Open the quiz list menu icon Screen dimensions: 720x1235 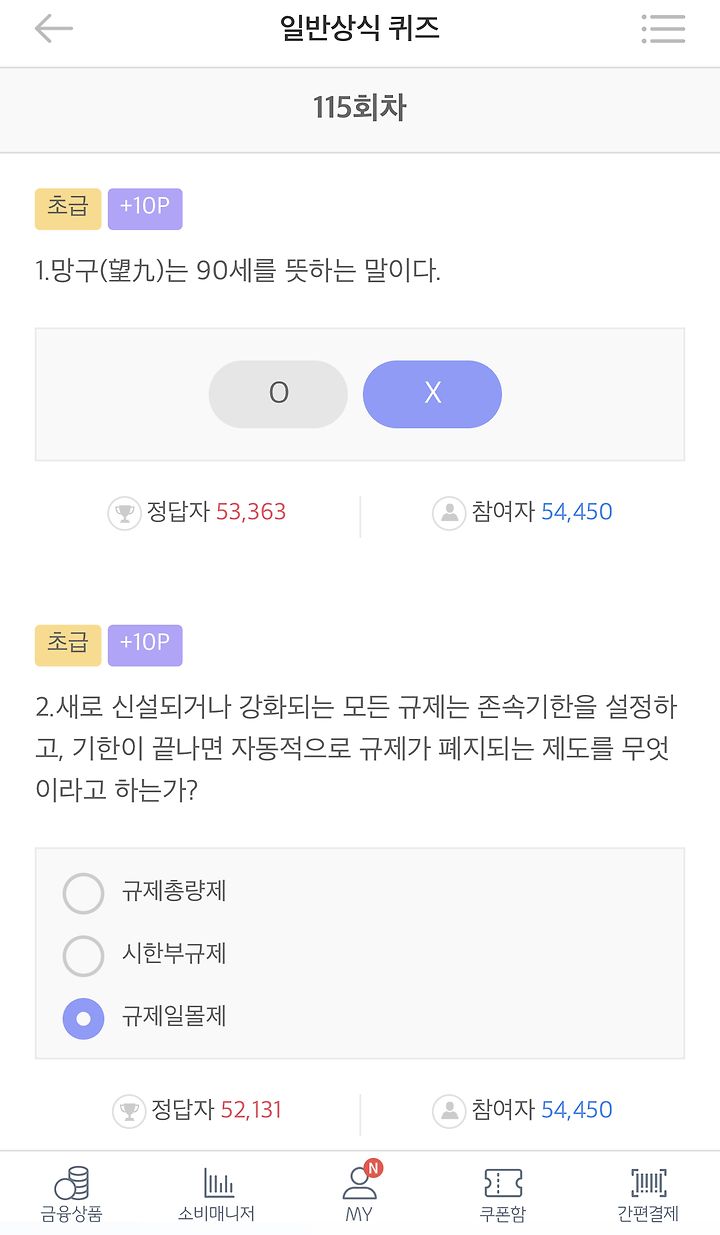663,29
